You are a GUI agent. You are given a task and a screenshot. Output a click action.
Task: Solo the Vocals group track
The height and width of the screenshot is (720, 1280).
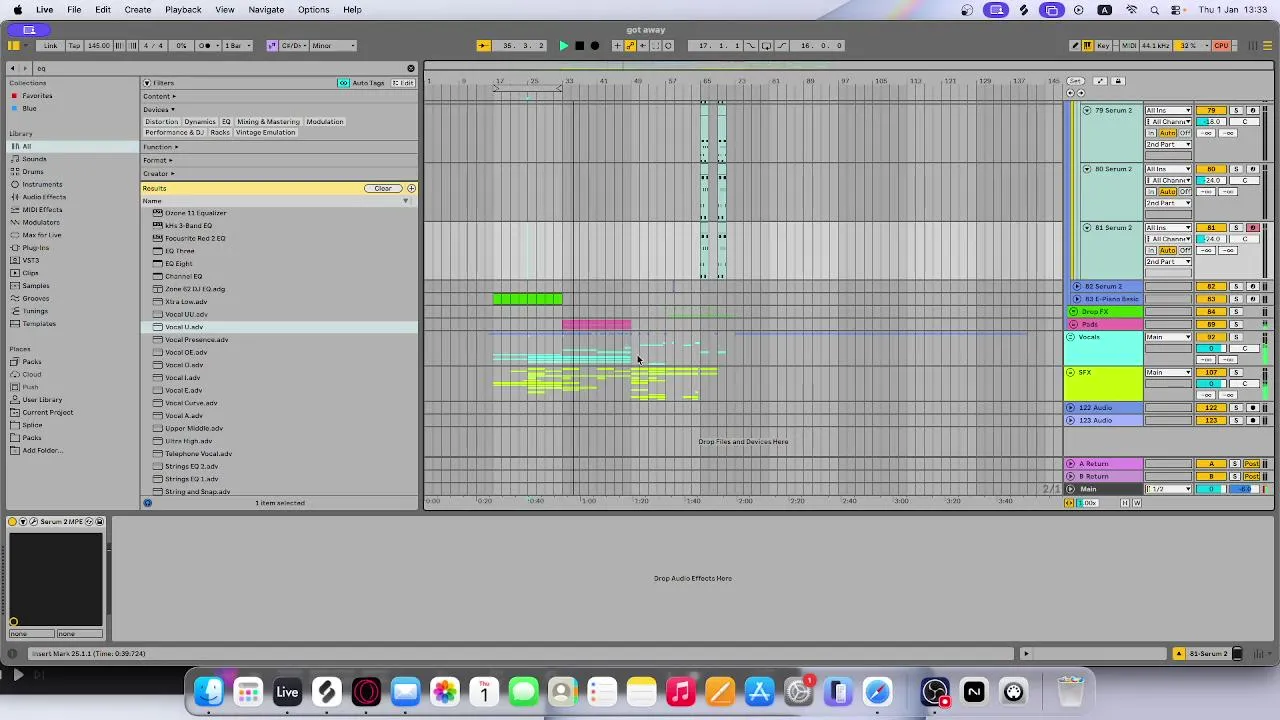pyautogui.click(x=1236, y=337)
